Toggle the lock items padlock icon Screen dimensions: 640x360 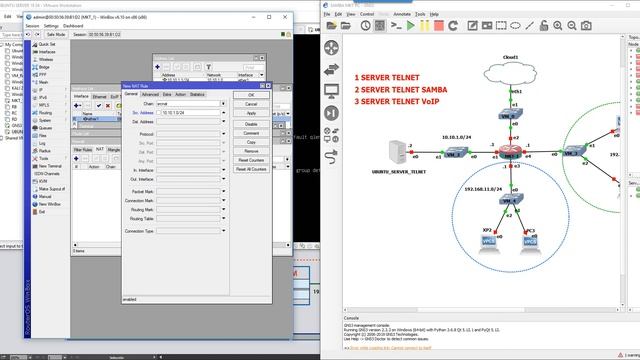(544, 26)
